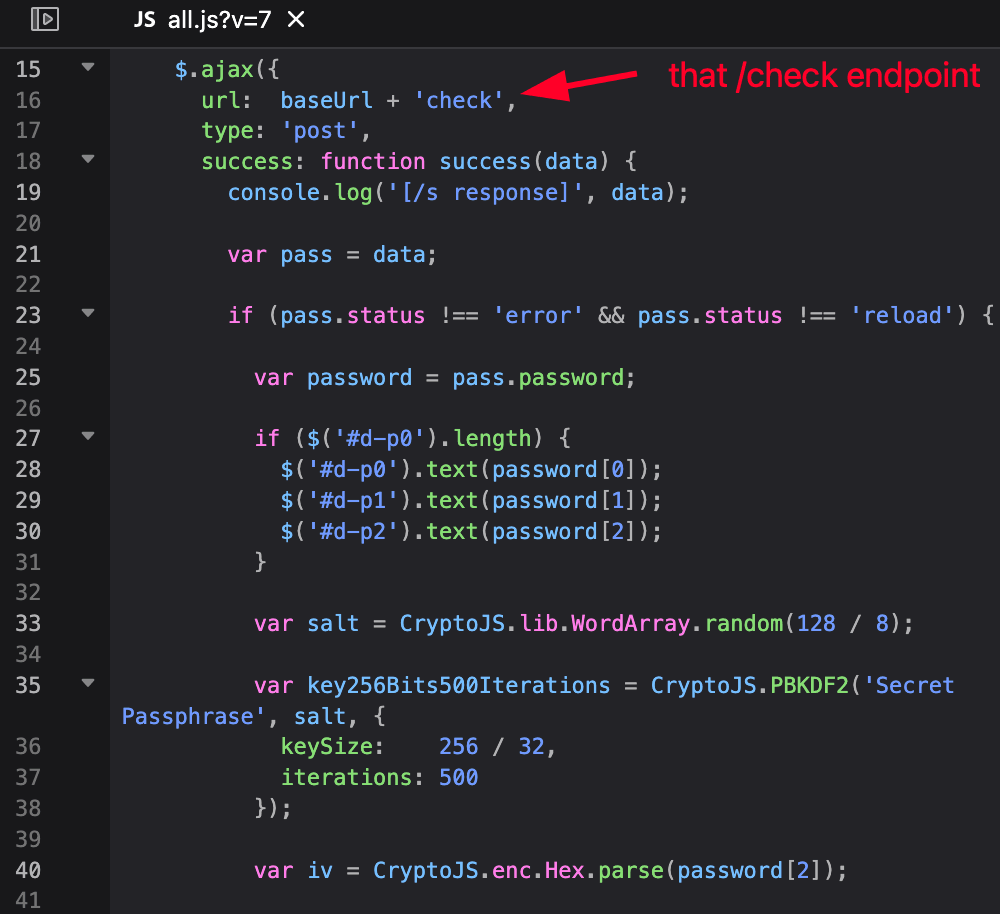This screenshot has height=914, width=1000.
Task: Click the 'check' string on line 16
Action: point(460,100)
